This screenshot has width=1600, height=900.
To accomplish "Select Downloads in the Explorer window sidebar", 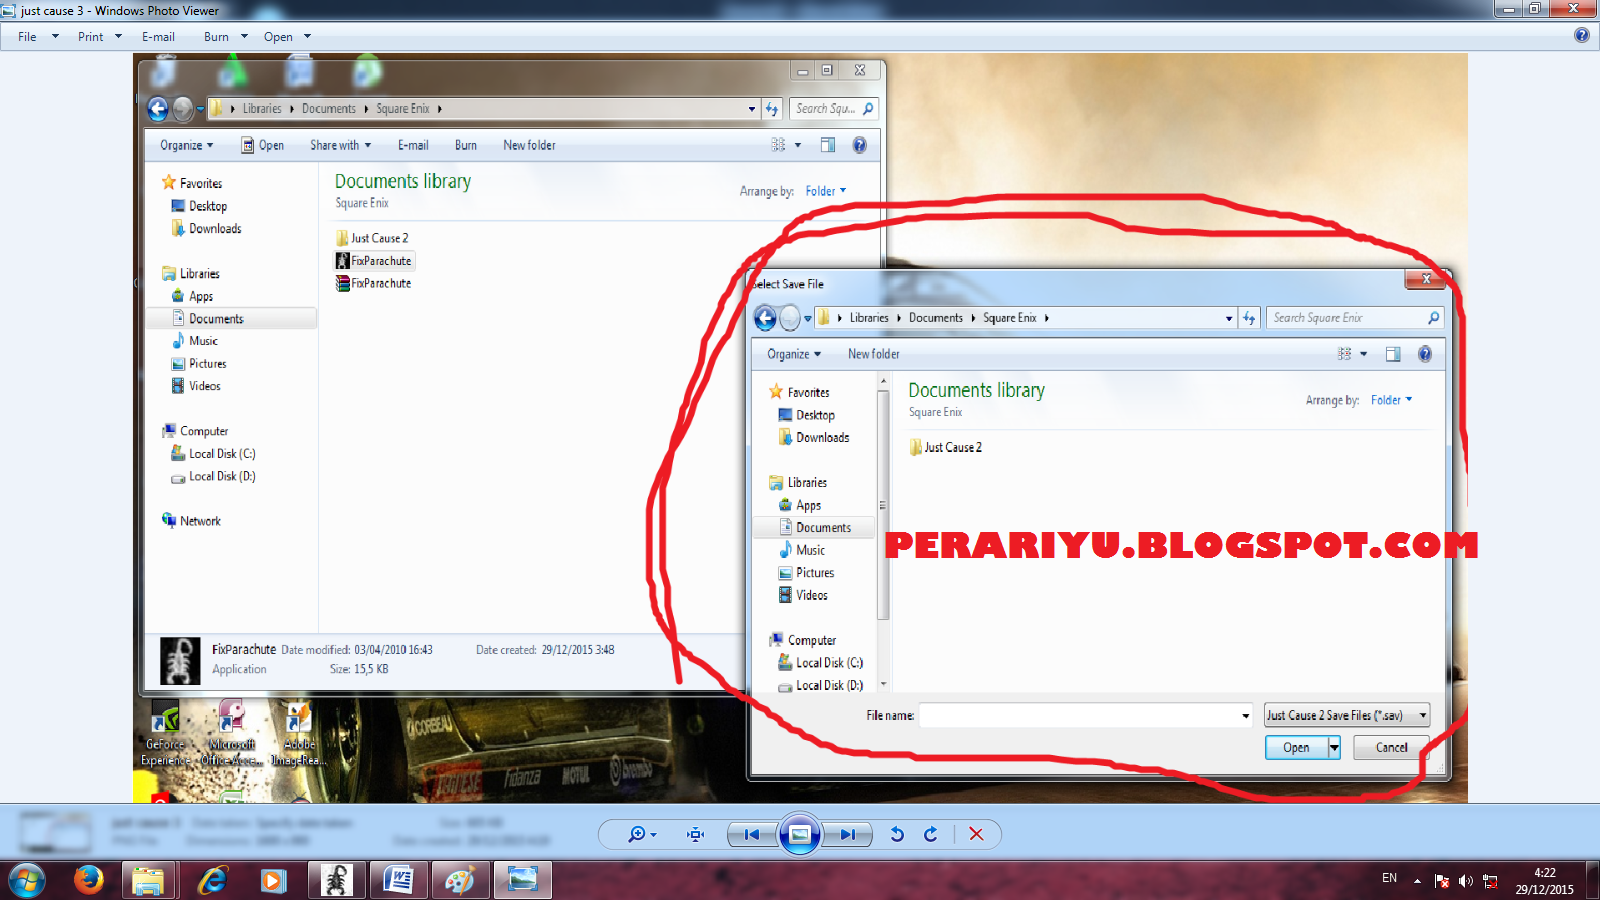I will coord(207,228).
